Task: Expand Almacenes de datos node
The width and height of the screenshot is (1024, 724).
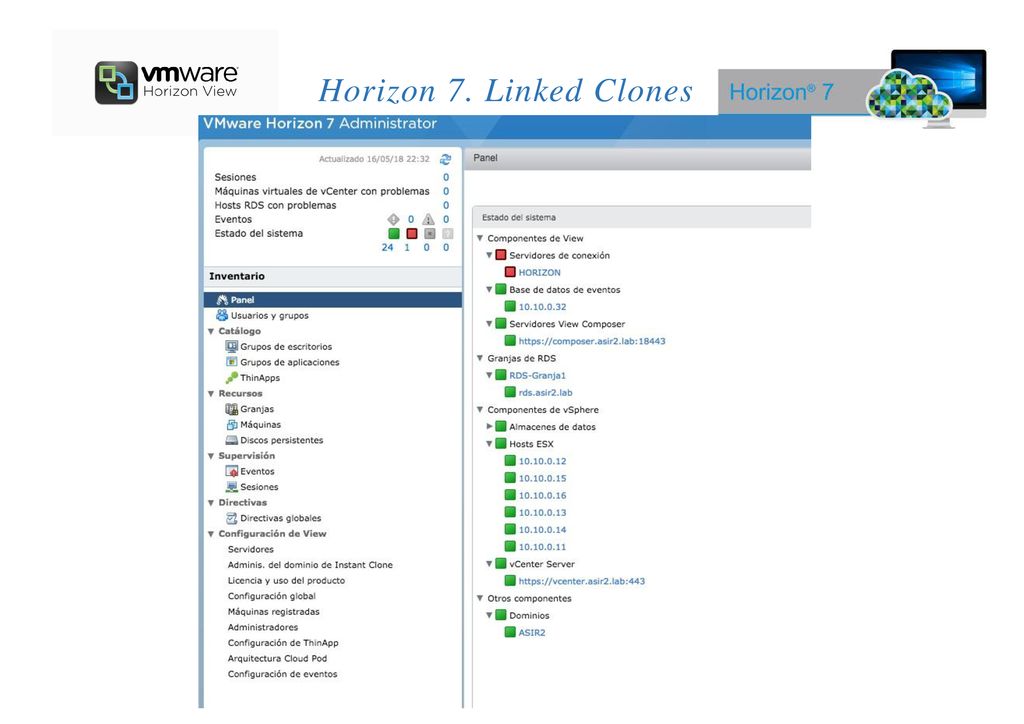Action: pos(489,426)
